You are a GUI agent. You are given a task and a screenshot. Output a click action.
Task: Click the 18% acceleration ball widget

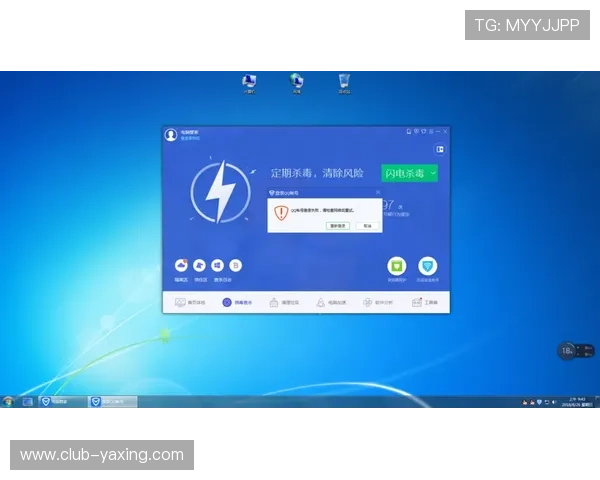pyautogui.click(x=567, y=351)
